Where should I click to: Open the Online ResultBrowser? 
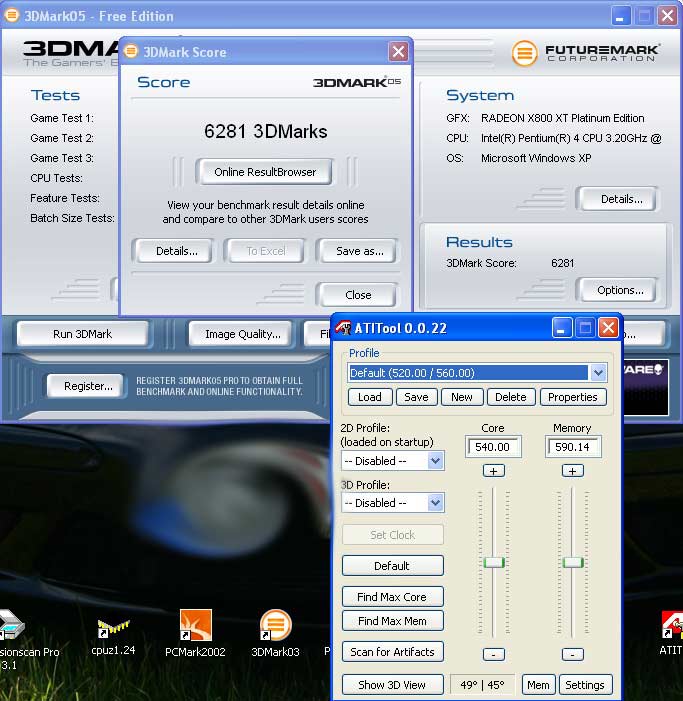[265, 172]
